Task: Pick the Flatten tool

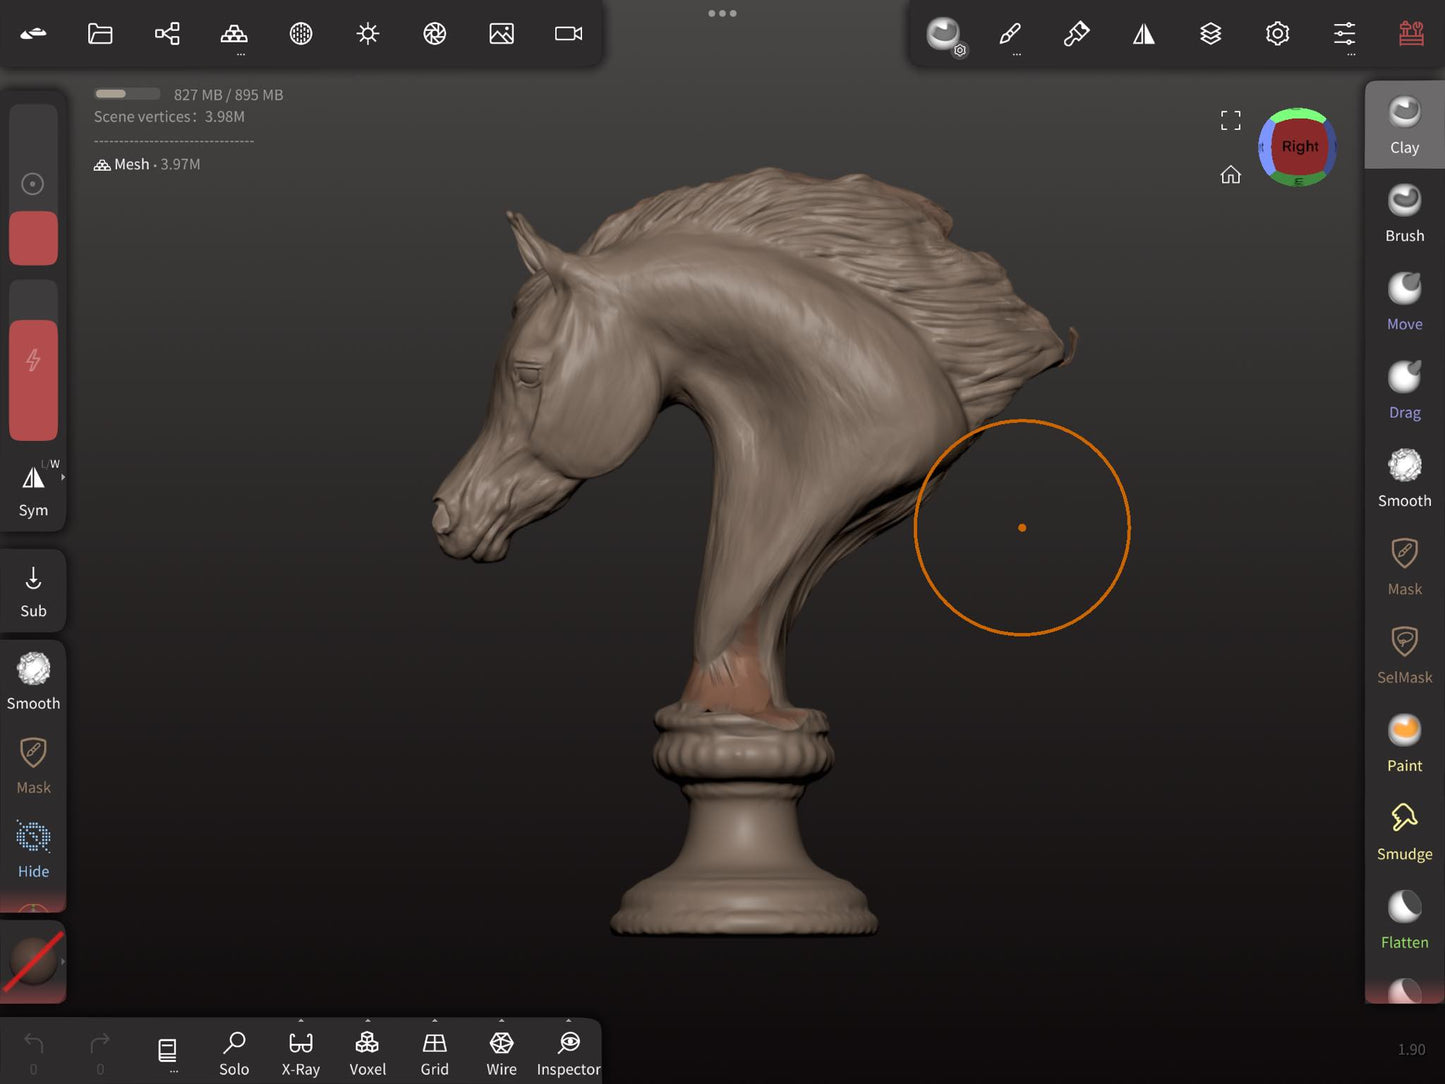Action: [1404, 919]
